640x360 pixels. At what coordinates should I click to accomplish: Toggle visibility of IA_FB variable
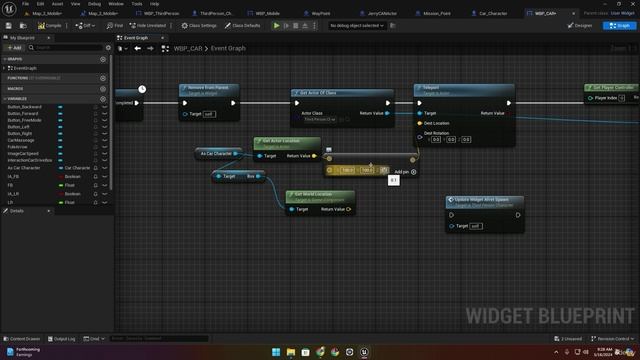[104, 177]
